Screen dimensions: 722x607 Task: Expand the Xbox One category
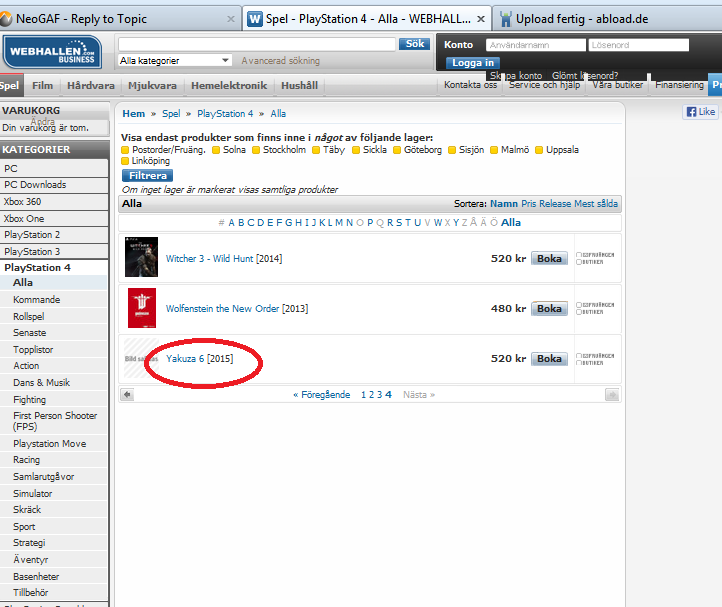(x=24, y=218)
